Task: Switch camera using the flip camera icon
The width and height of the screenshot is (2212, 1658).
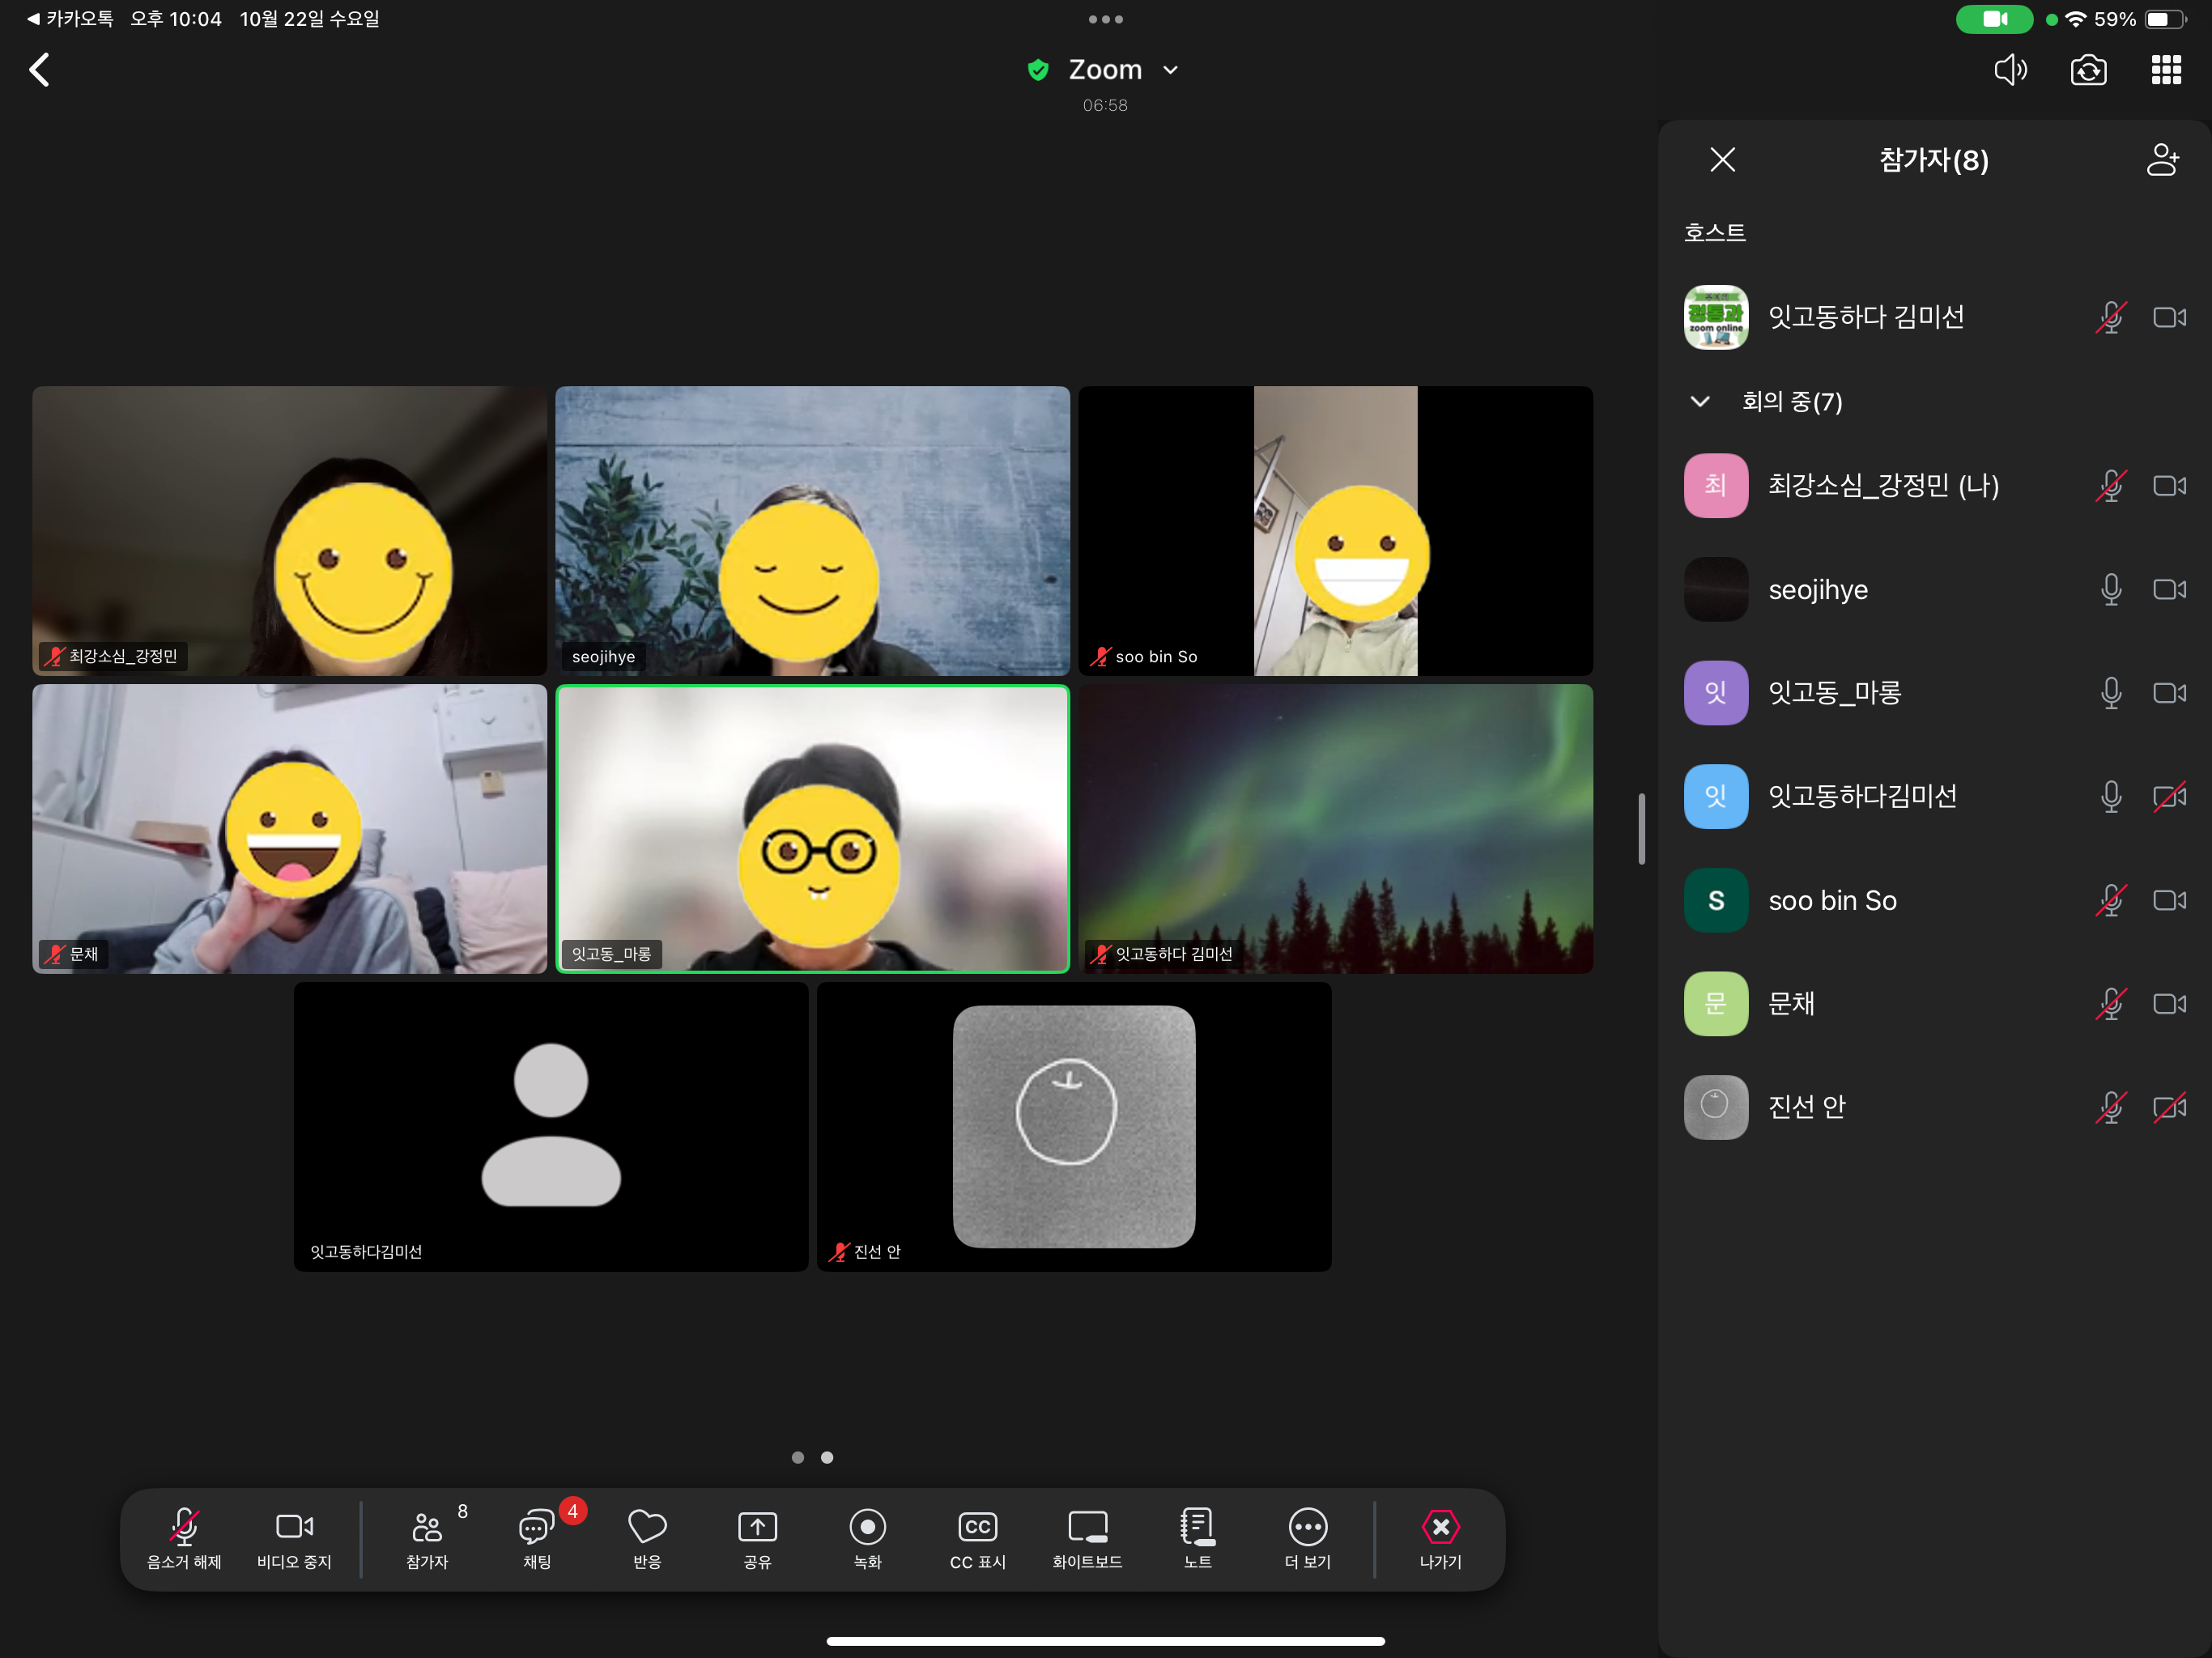Action: 2088,70
